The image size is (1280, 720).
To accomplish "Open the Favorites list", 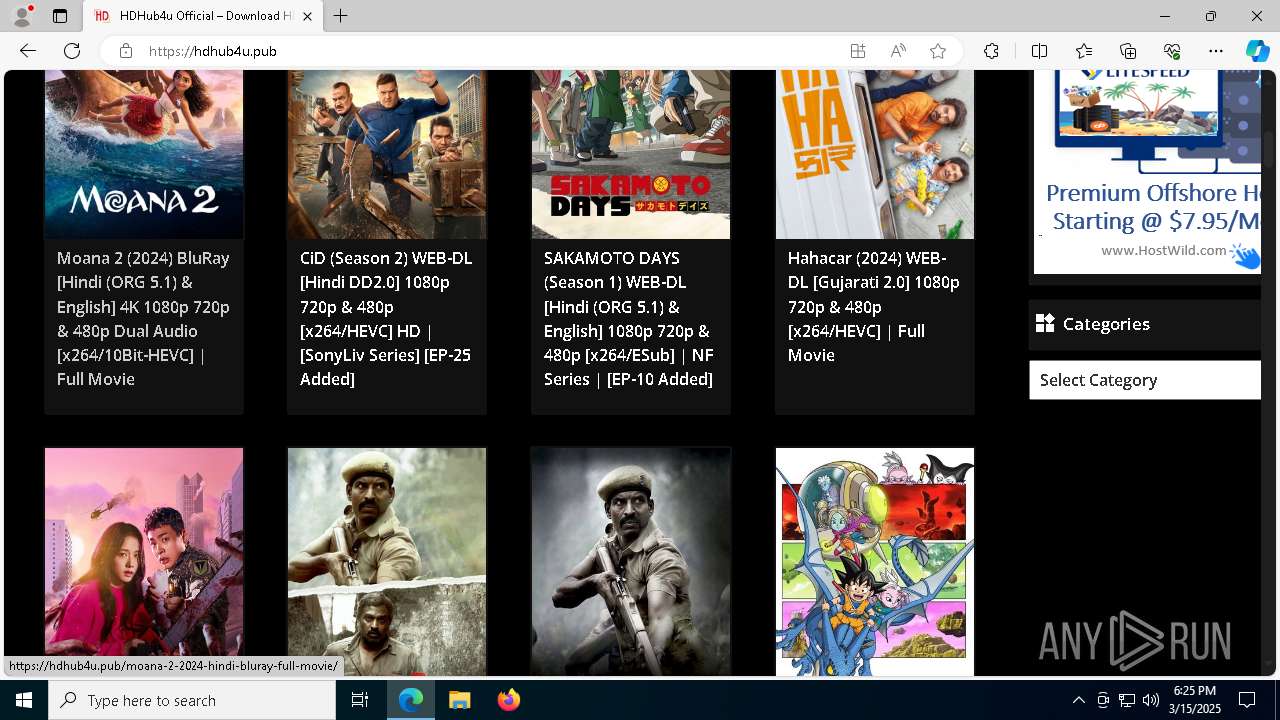I will (x=1084, y=51).
